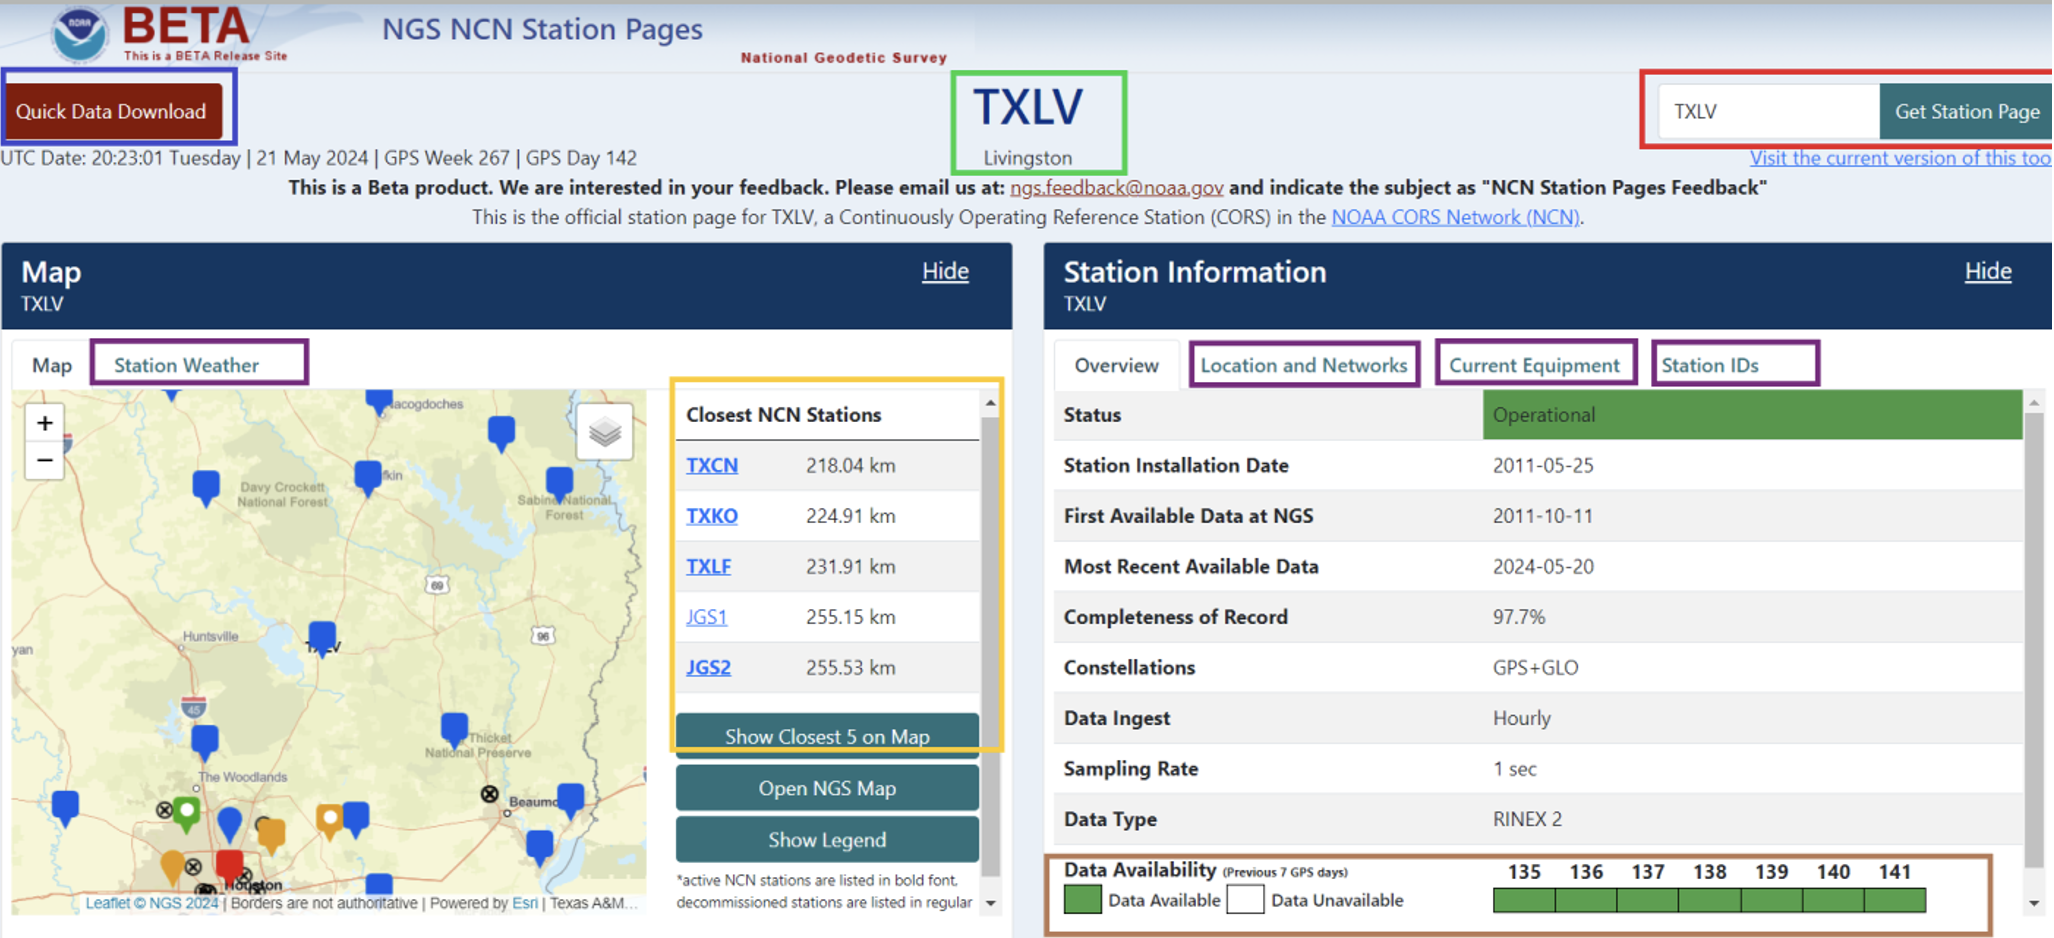This screenshot has width=2054, height=938.
Task: Toggle Show Closest 5 on Map
Action: coord(827,736)
